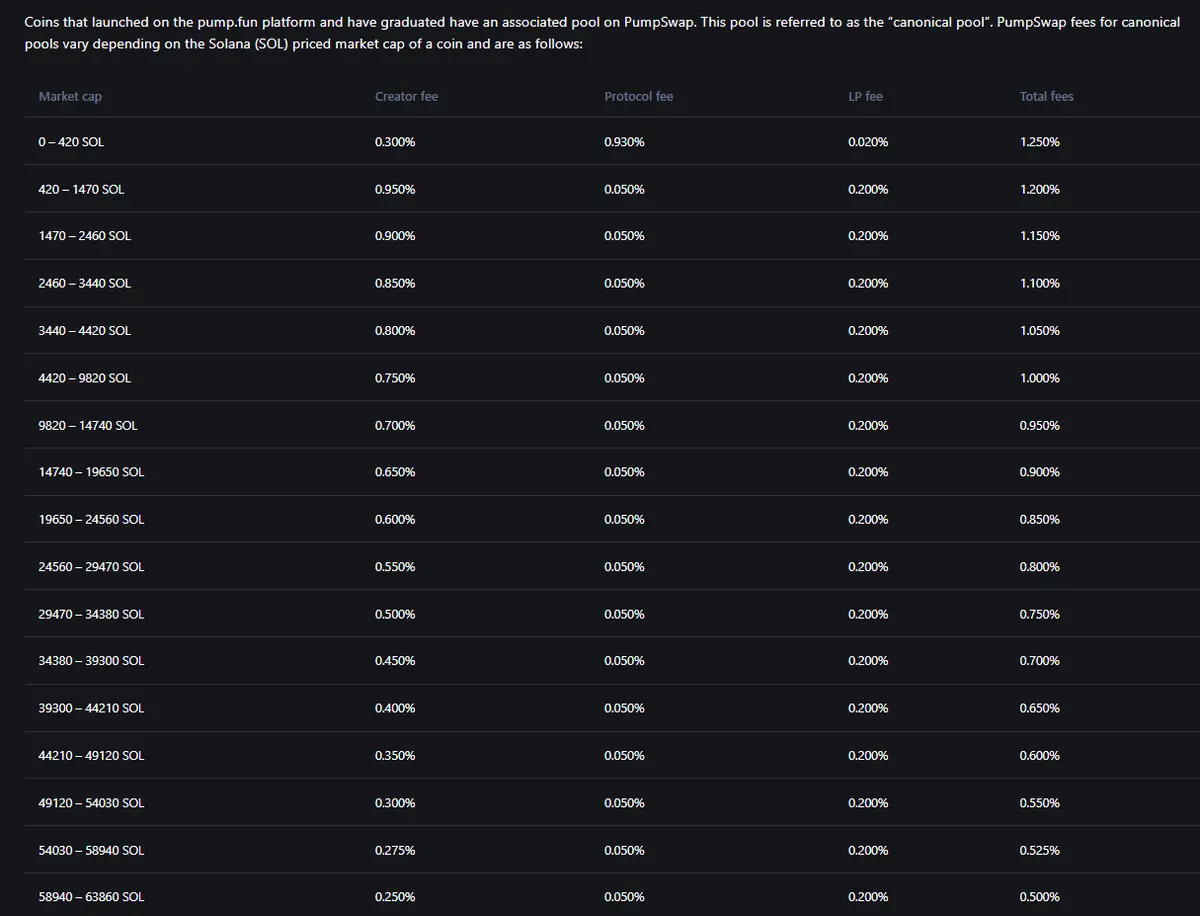Click the 0.550% creator fee value
1200x916 pixels.
(x=395, y=566)
